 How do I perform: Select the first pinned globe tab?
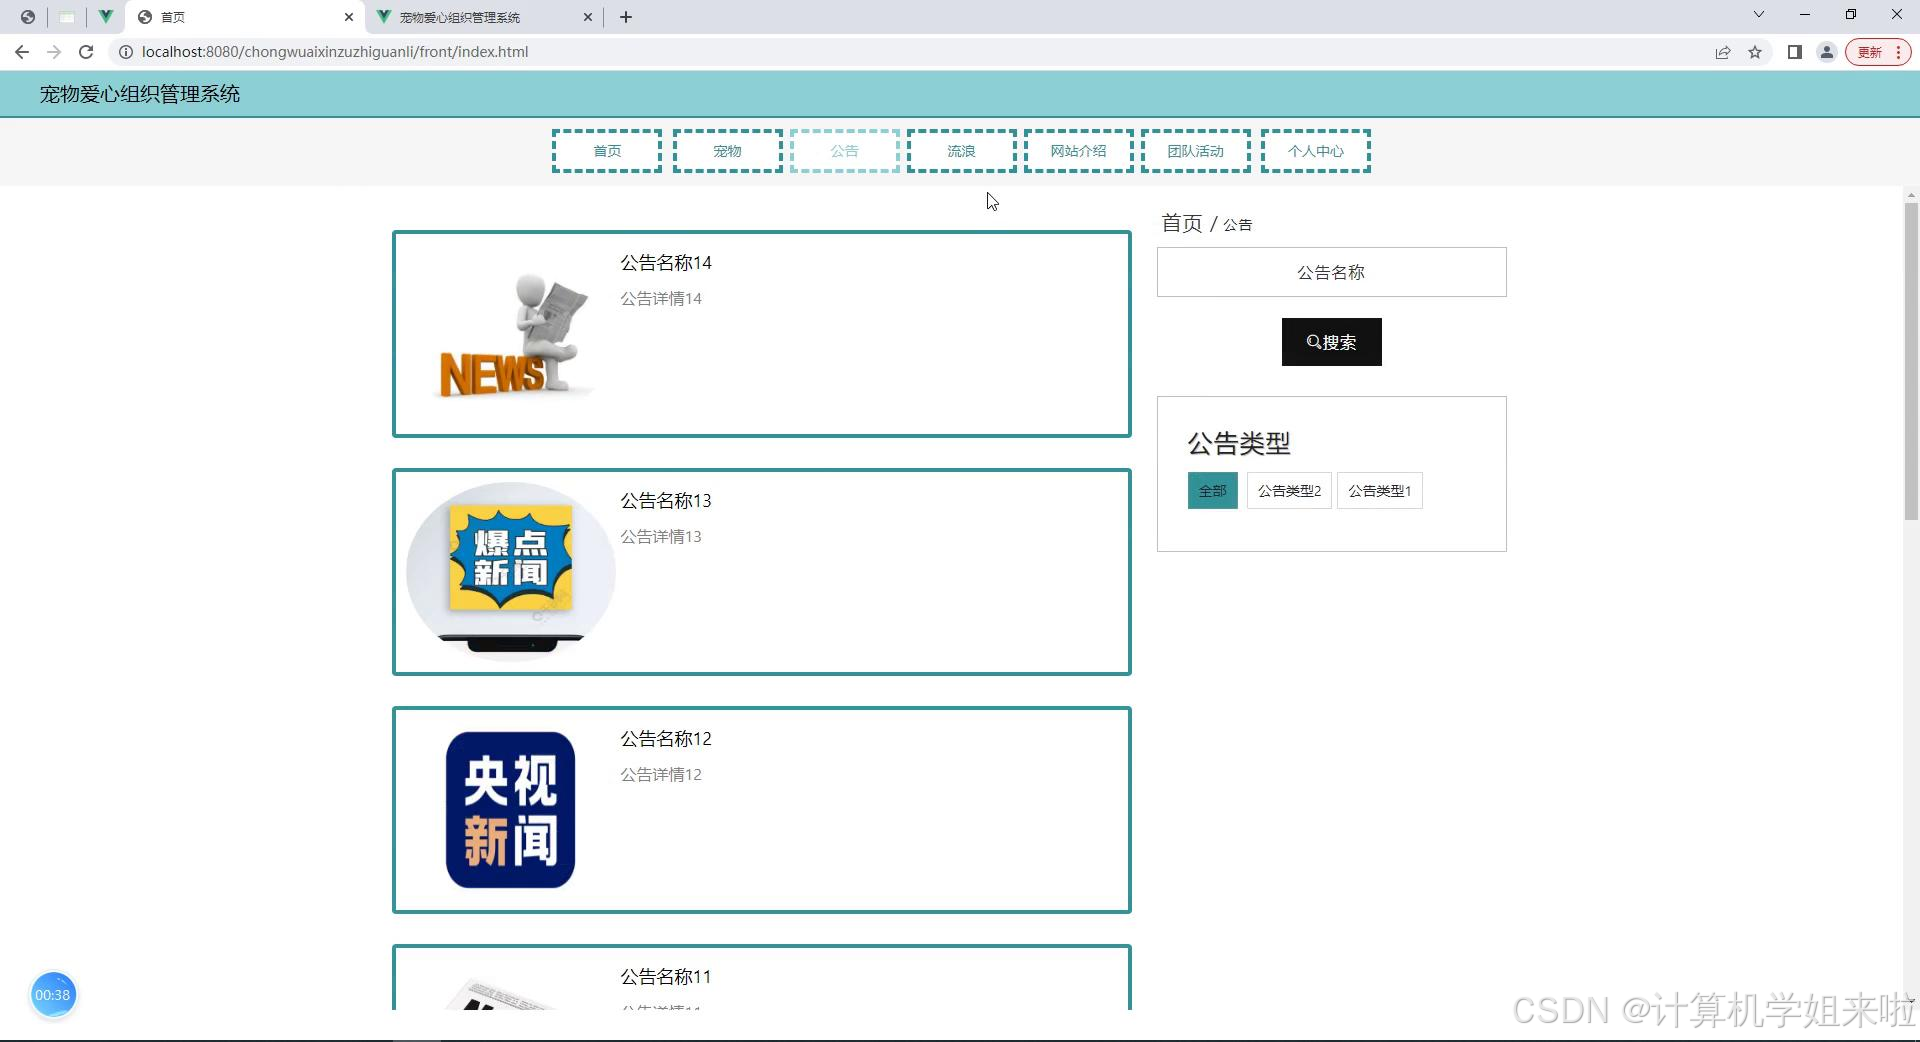click(28, 17)
